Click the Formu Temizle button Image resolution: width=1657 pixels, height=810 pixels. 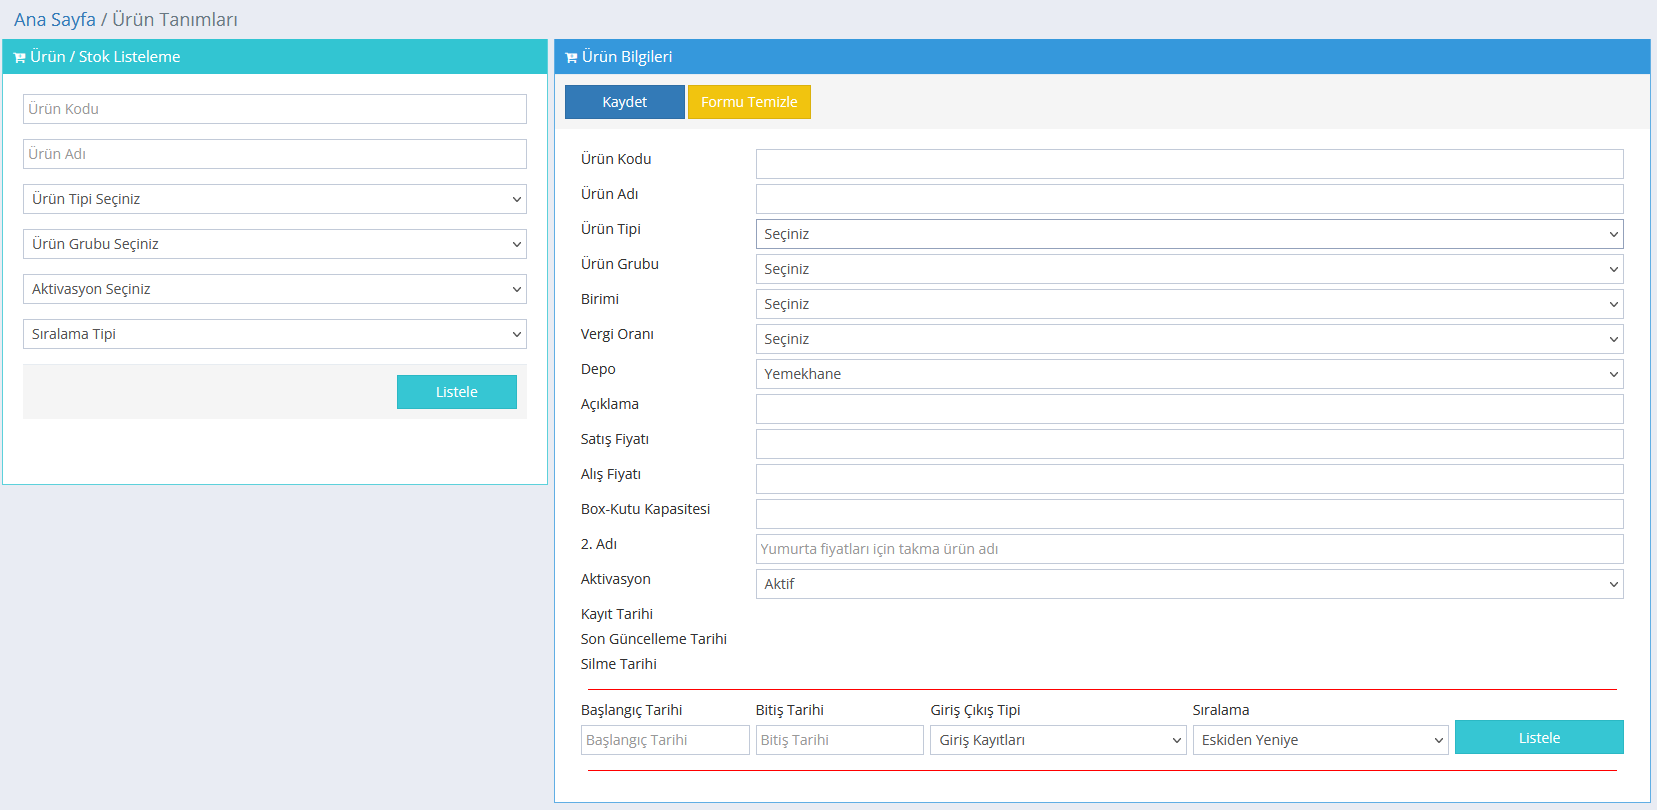(748, 102)
